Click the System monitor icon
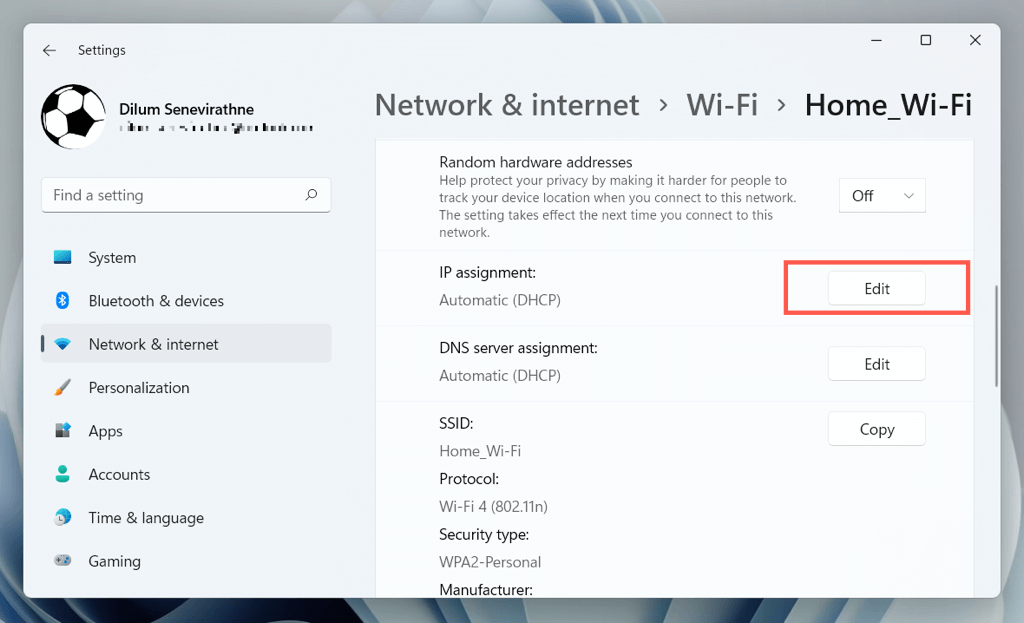The width and height of the screenshot is (1024, 623). [x=63, y=257]
